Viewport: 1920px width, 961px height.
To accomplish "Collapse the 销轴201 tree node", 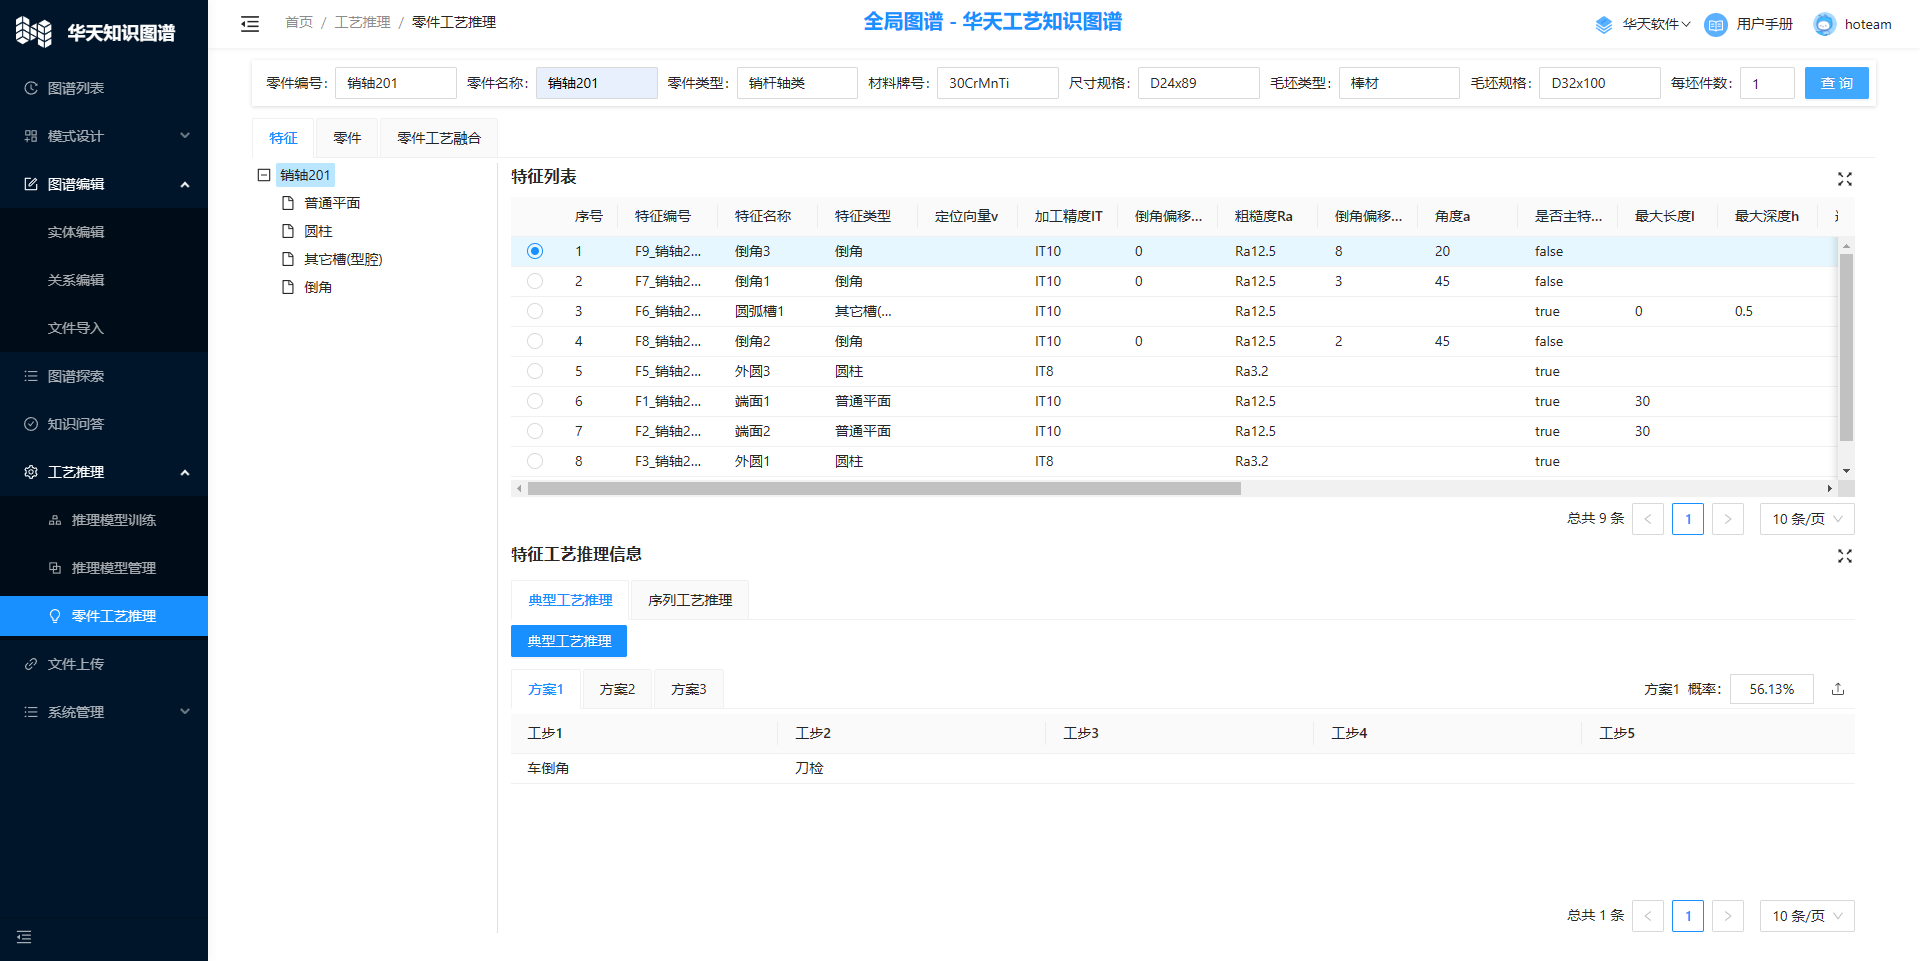I will click(x=264, y=175).
